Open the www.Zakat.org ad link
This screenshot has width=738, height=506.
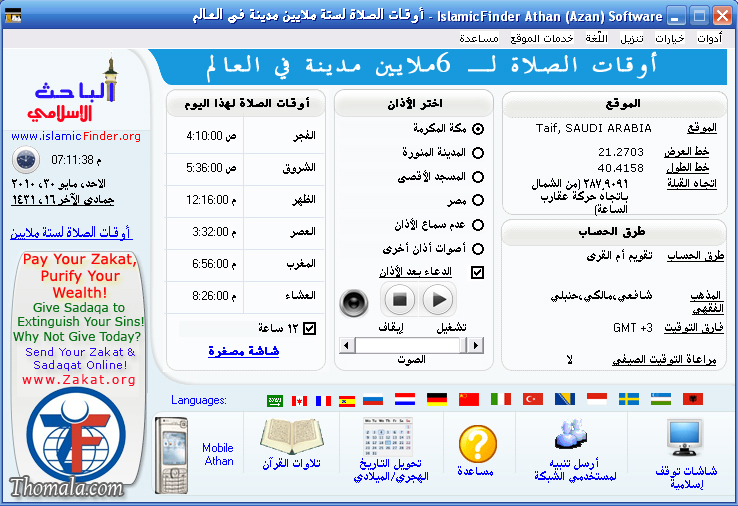coord(79,379)
